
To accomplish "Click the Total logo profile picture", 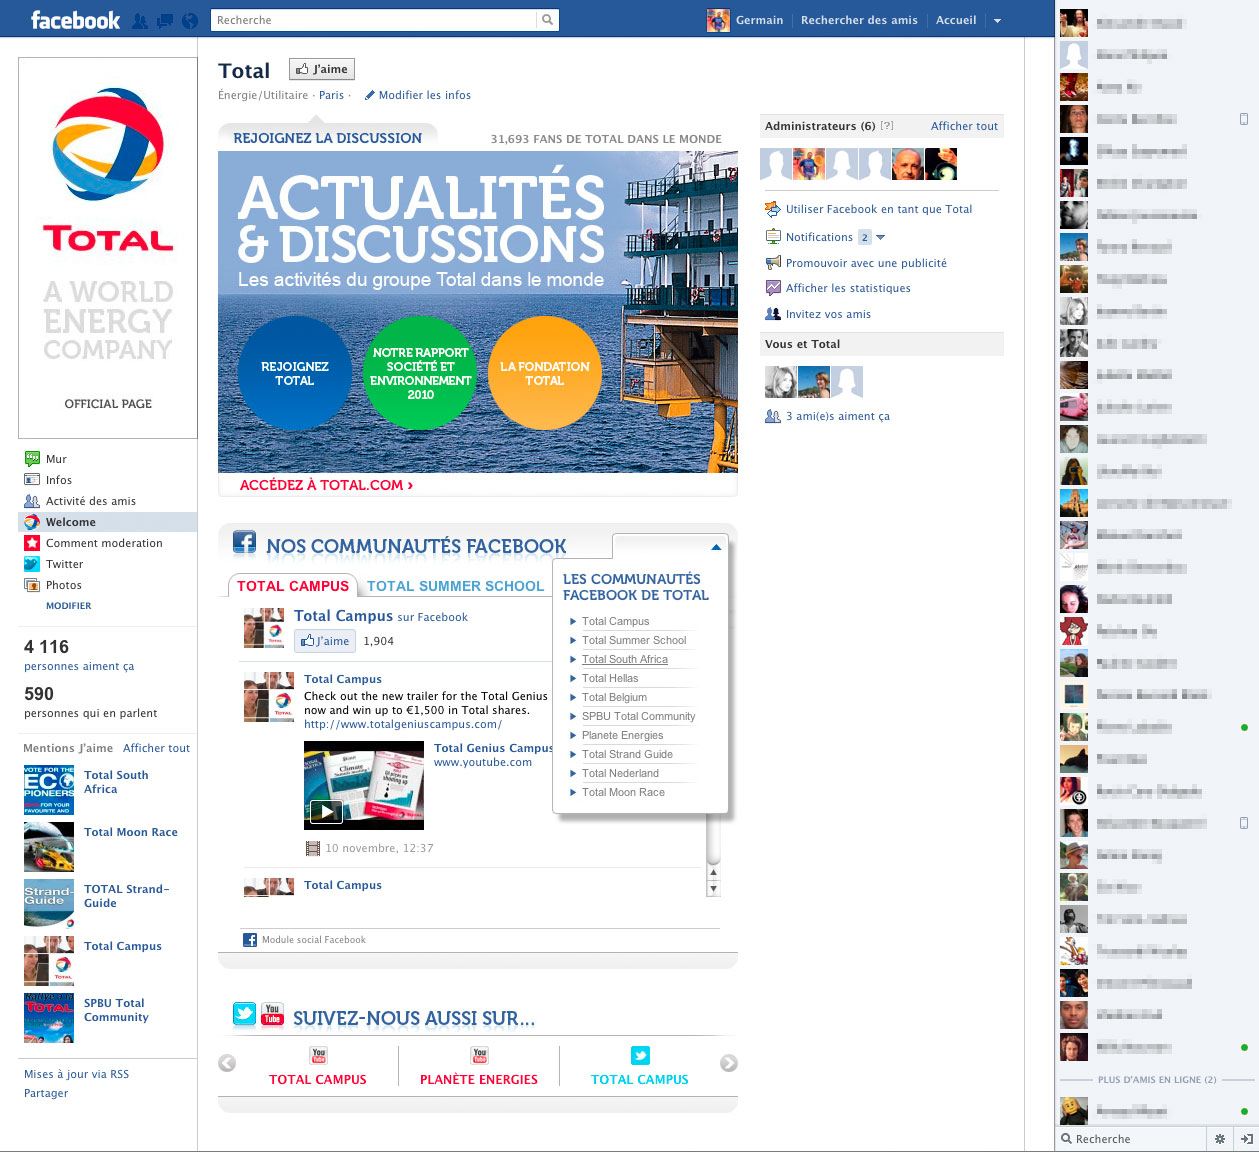I will tap(108, 248).
